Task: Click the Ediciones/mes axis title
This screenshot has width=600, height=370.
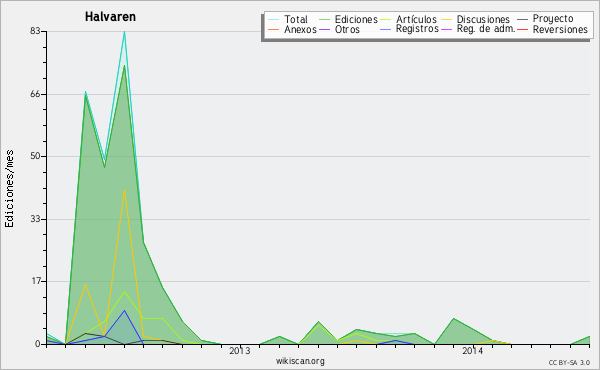Action: click(x=9, y=188)
